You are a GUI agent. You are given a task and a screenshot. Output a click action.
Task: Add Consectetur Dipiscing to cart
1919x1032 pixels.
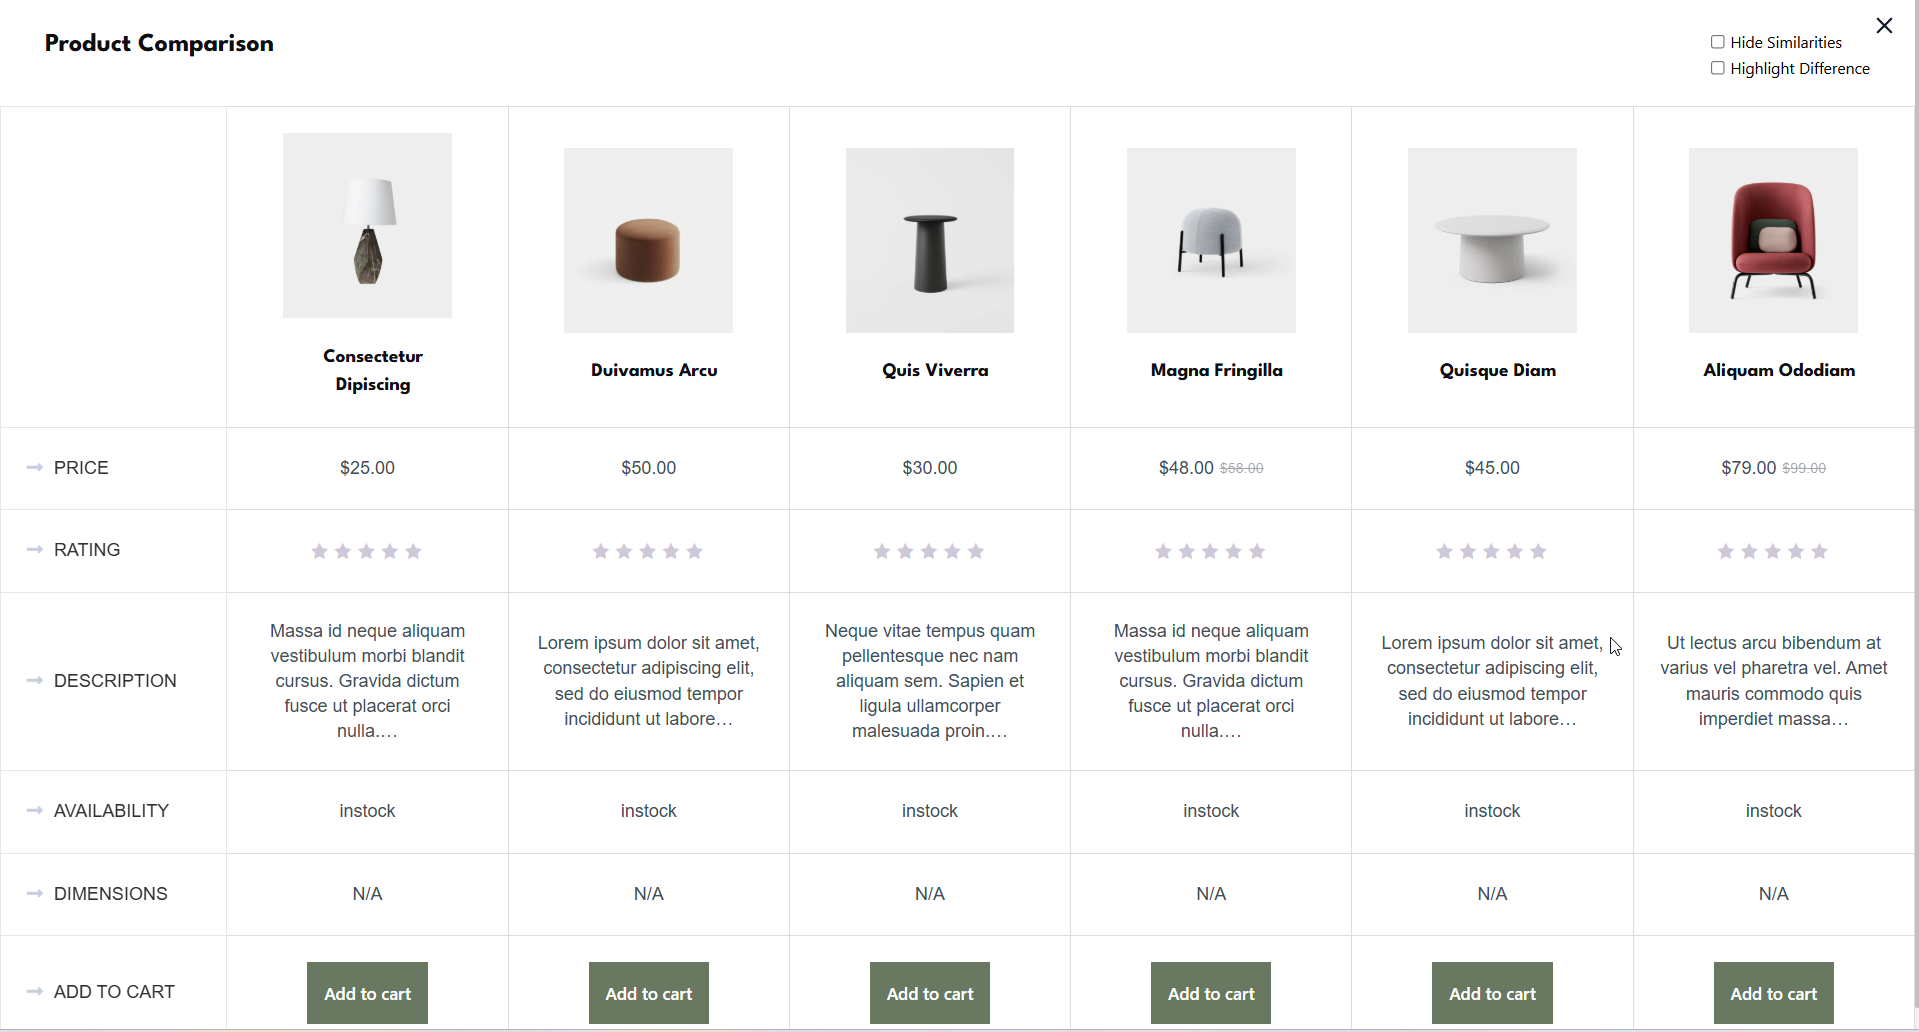click(x=367, y=993)
